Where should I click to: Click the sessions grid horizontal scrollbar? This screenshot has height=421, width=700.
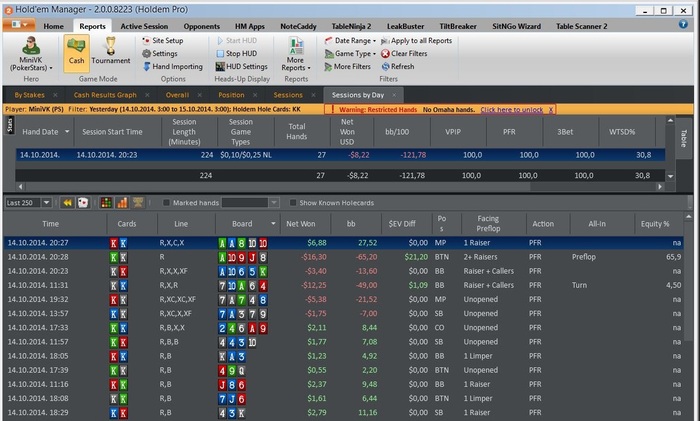[x=340, y=187]
